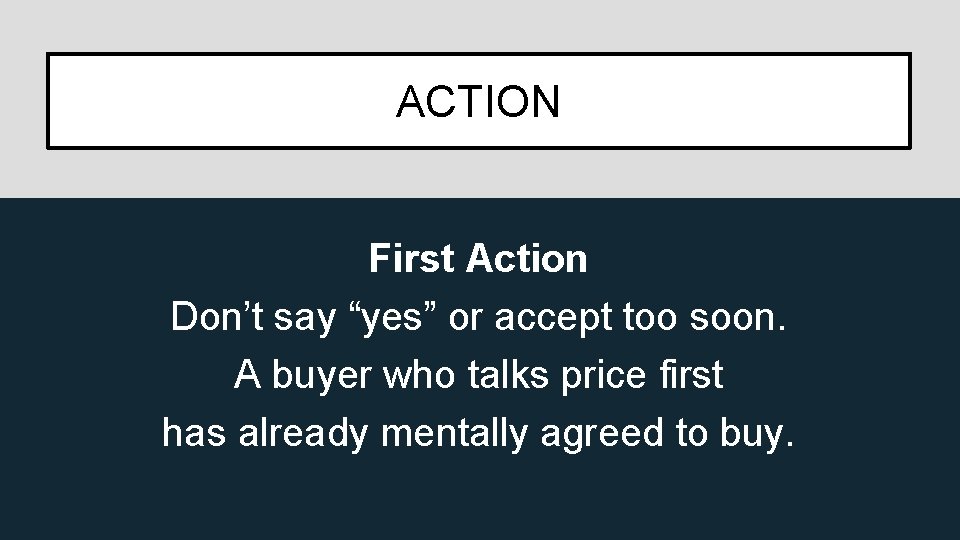The height and width of the screenshot is (540, 960).
Task: Click the word "who" in the second line
Action: tap(419, 375)
